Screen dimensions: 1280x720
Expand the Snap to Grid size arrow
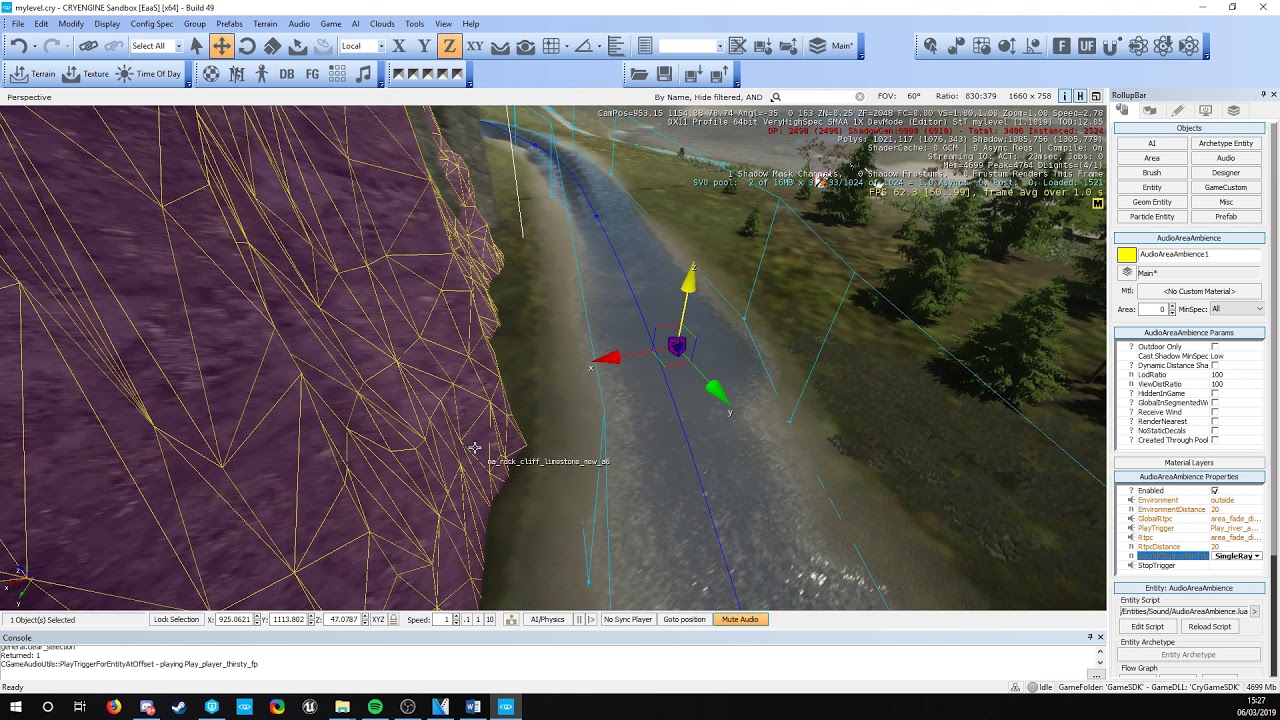[566, 46]
